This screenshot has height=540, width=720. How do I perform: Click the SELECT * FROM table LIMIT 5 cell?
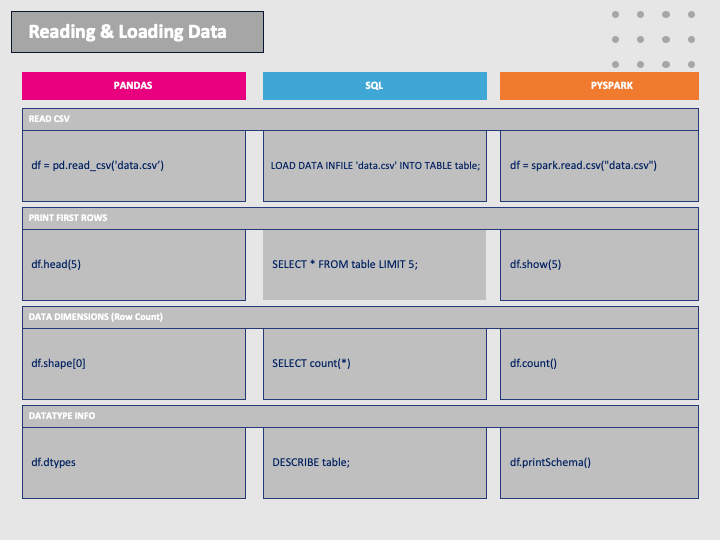tap(375, 265)
